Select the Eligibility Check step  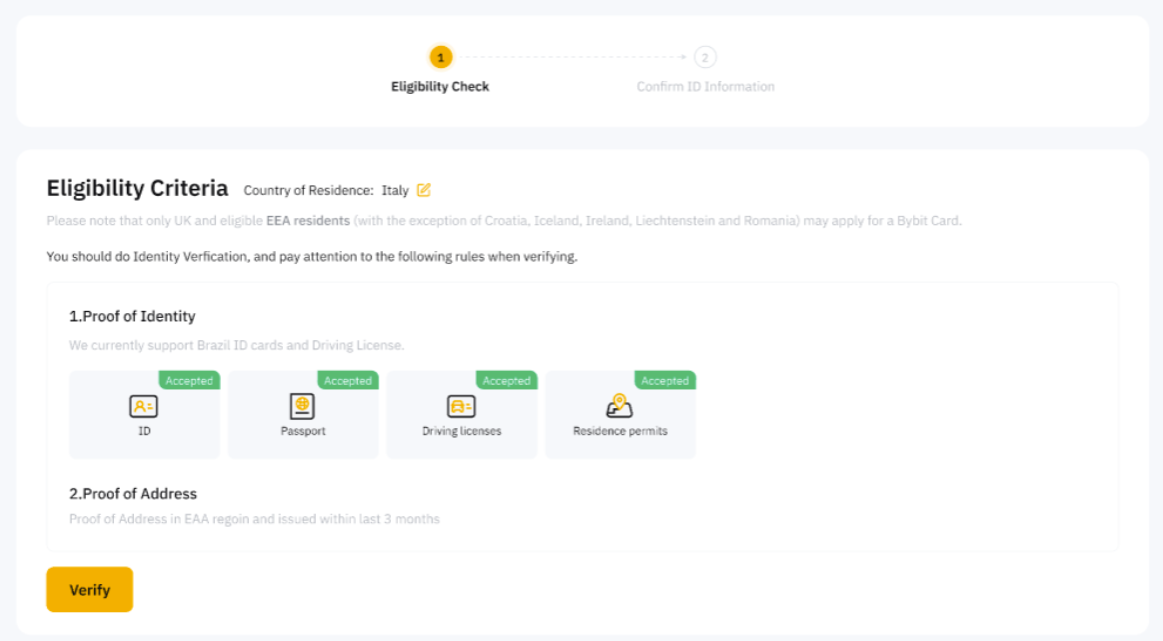(x=440, y=86)
